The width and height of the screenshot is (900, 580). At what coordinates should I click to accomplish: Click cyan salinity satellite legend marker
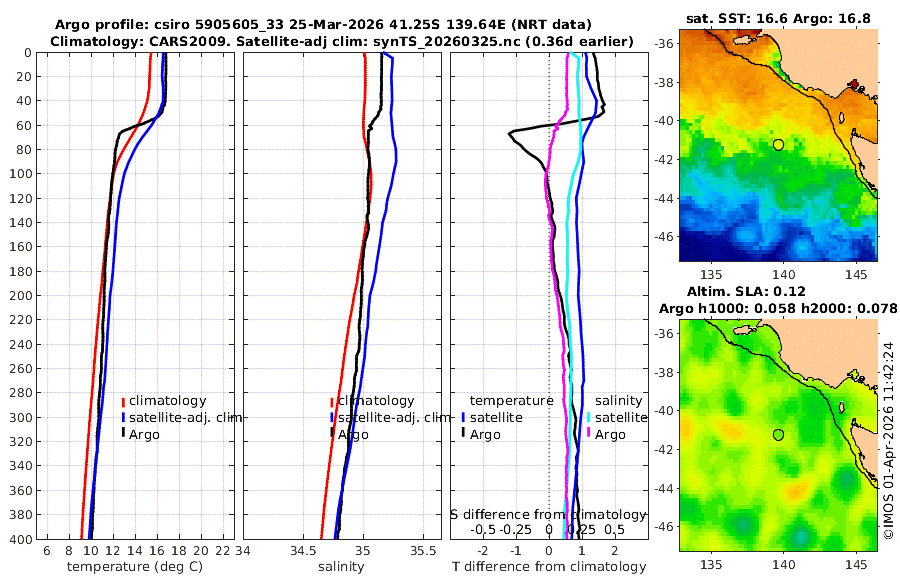589,417
